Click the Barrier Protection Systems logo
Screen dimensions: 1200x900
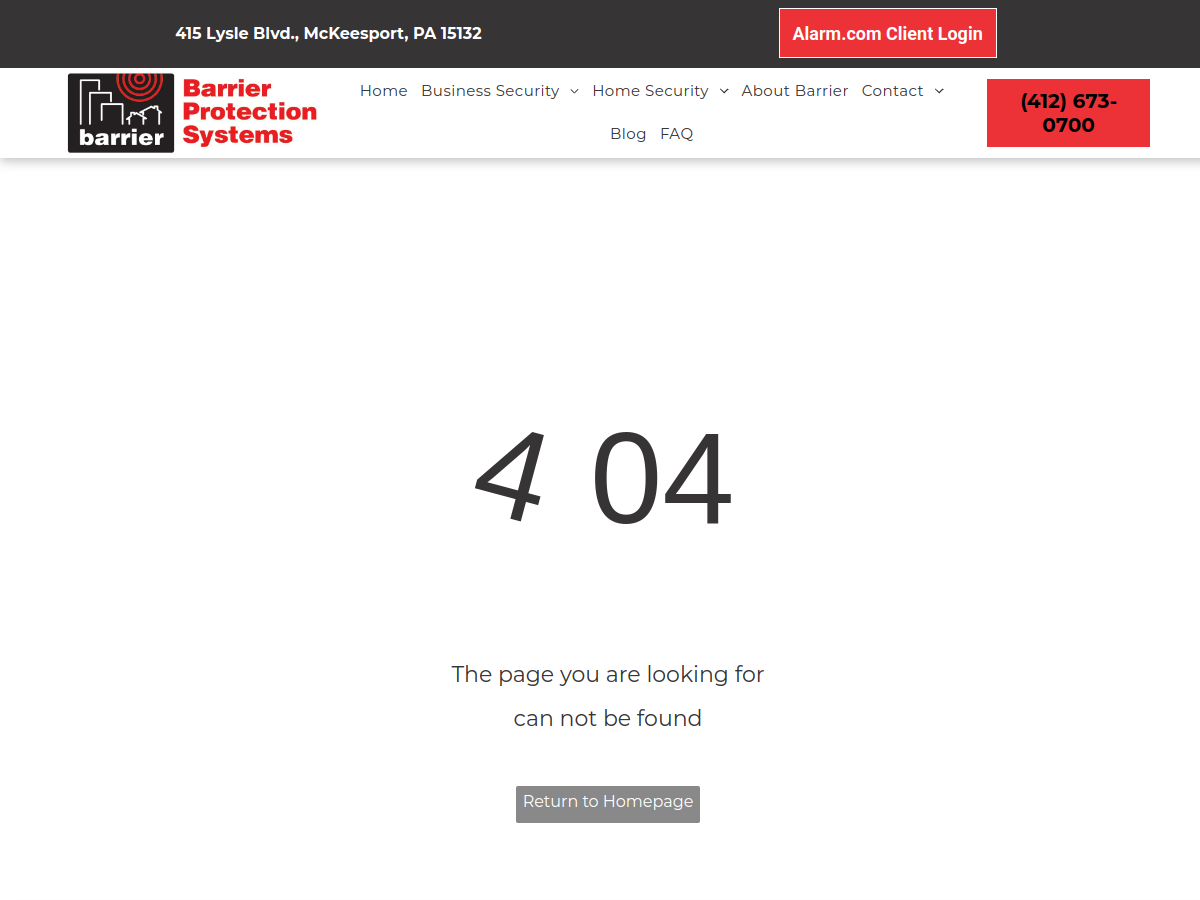[x=192, y=113]
